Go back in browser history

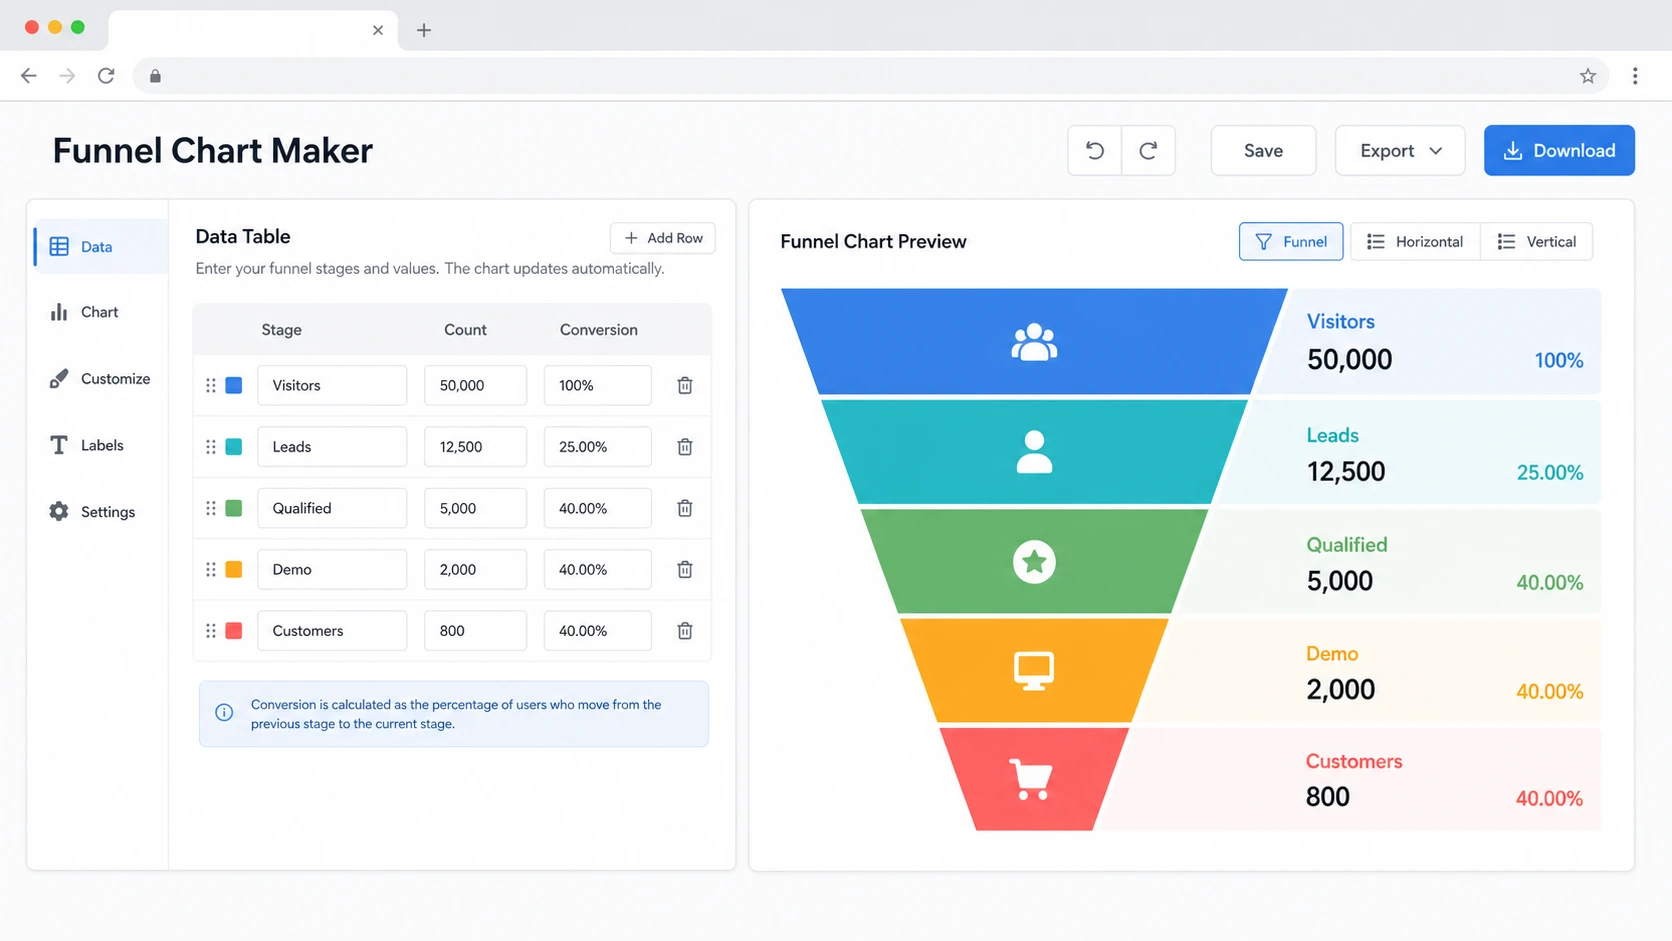pos(29,76)
